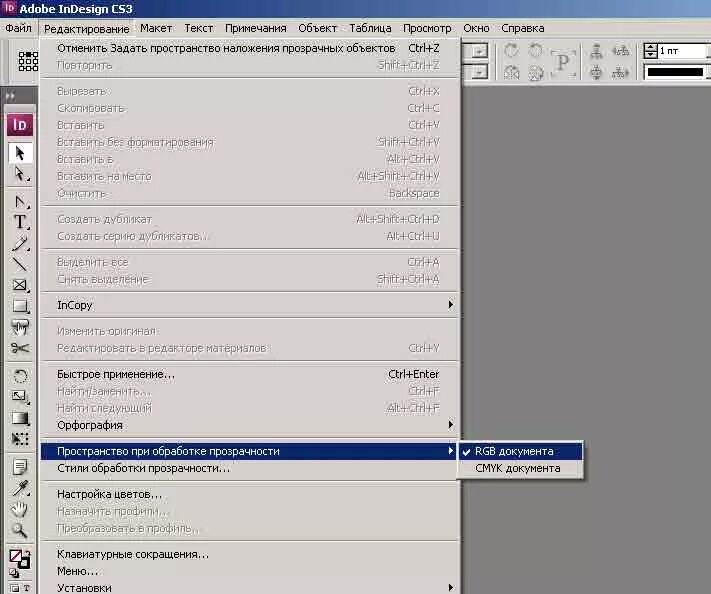Select the Note tool
This screenshot has height=594, width=711.
coord(19,467)
